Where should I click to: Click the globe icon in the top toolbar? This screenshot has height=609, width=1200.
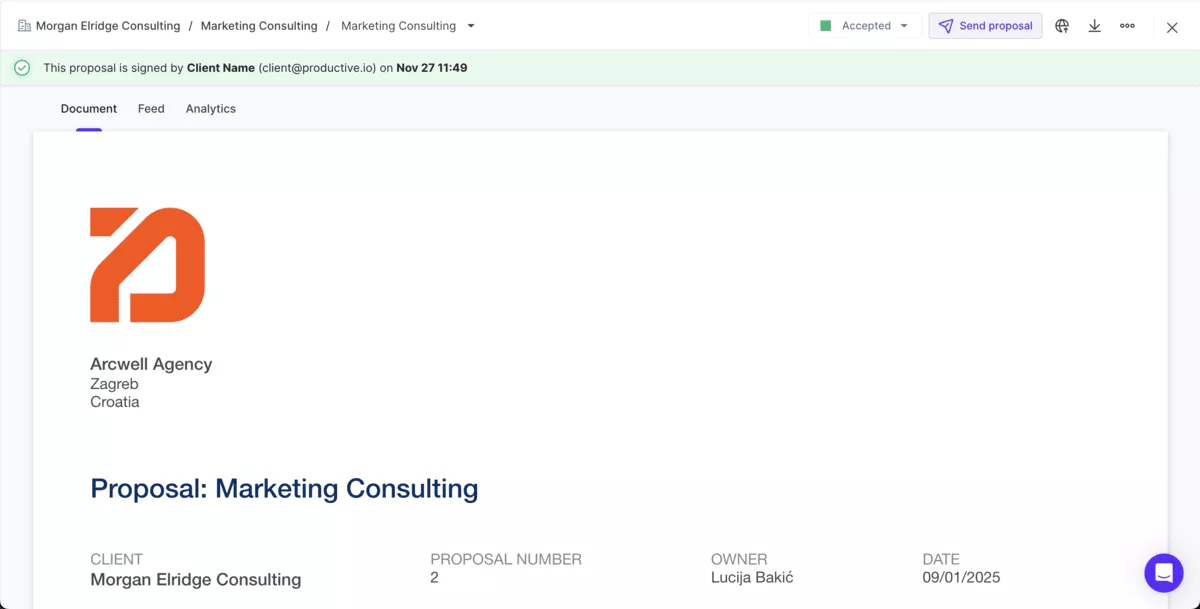(x=1062, y=26)
